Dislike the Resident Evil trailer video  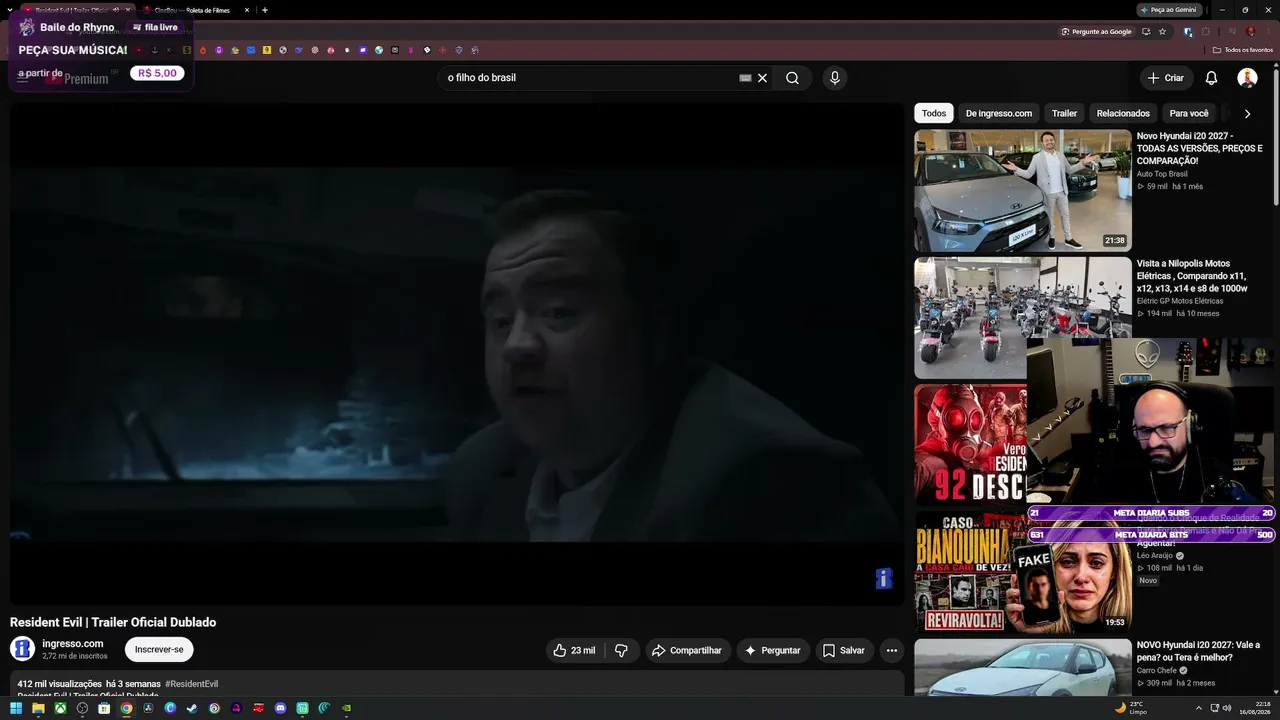(621, 650)
